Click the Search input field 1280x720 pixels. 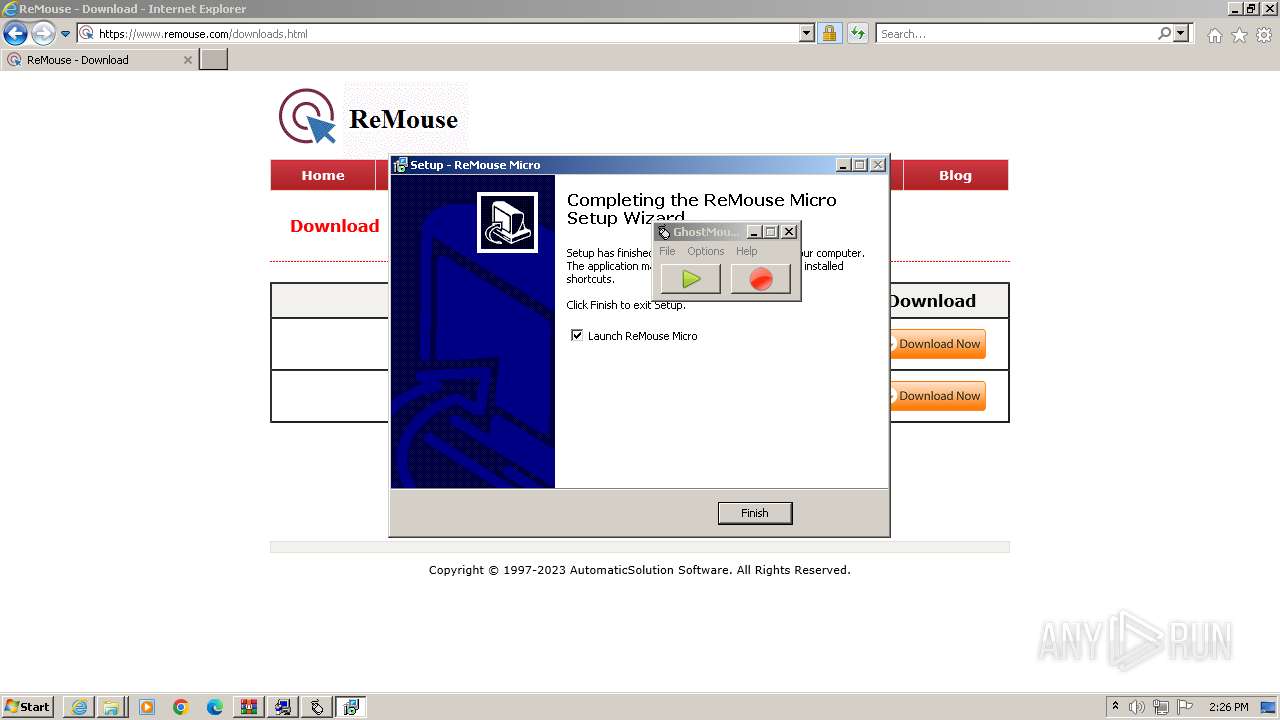pyautogui.click(x=1015, y=34)
